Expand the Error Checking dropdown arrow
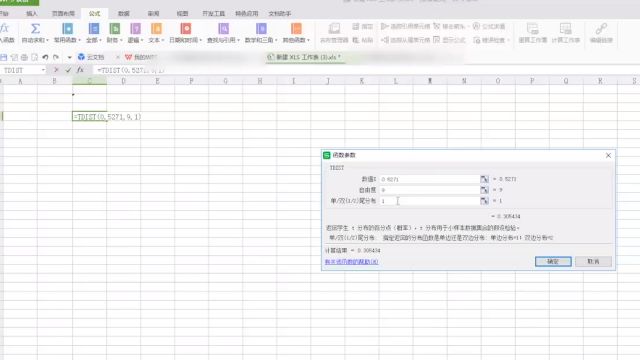This screenshot has width=640, height=360. pyautogui.click(x=508, y=40)
